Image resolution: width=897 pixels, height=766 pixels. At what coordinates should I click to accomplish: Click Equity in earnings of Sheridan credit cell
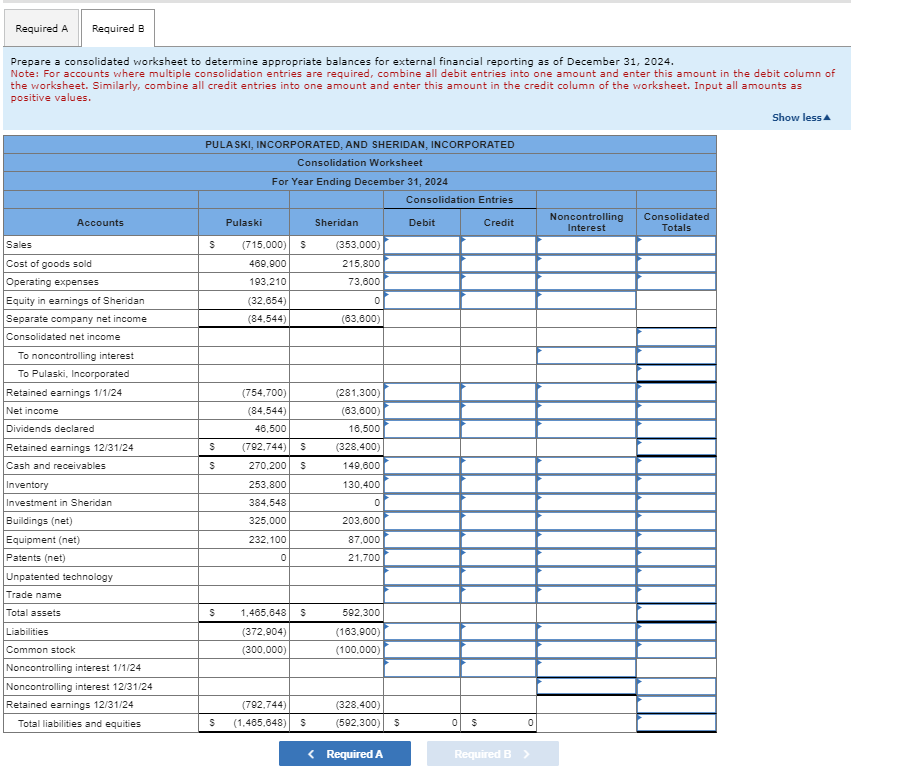point(498,300)
